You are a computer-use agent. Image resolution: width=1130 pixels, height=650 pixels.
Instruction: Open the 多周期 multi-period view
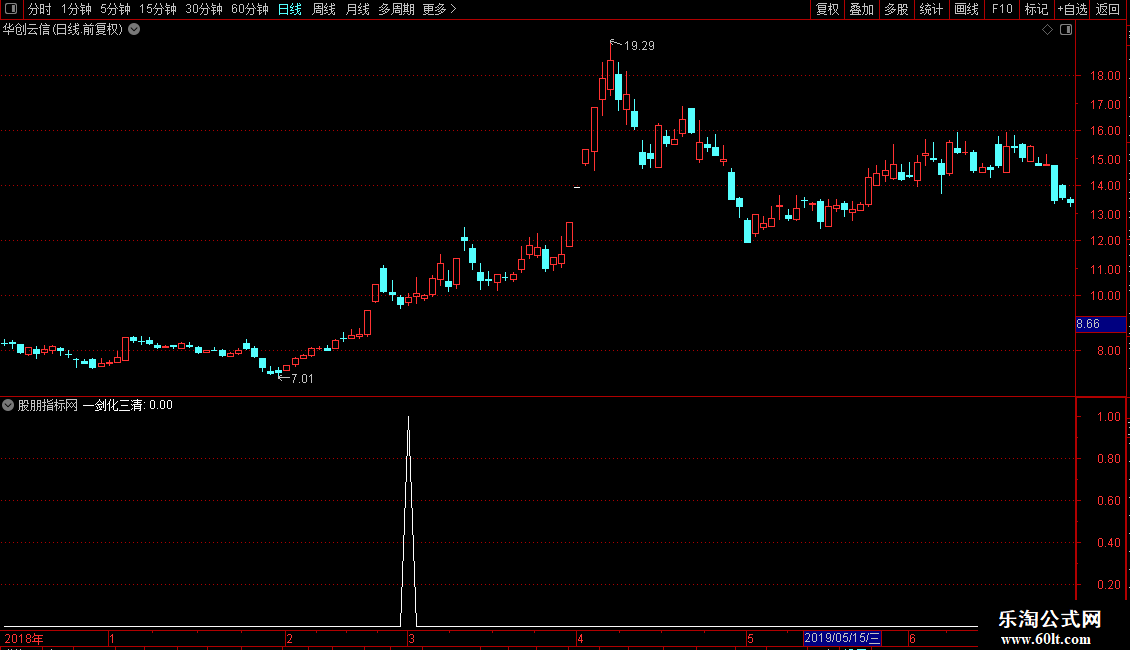tap(396, 9)
